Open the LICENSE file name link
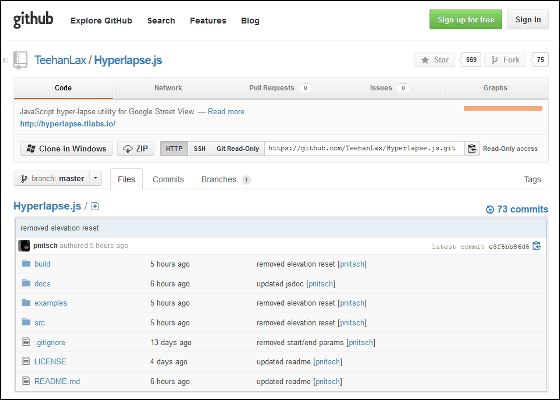Image resolution: width=560 pixels, height=400 pixels. [x=50, y=361]
